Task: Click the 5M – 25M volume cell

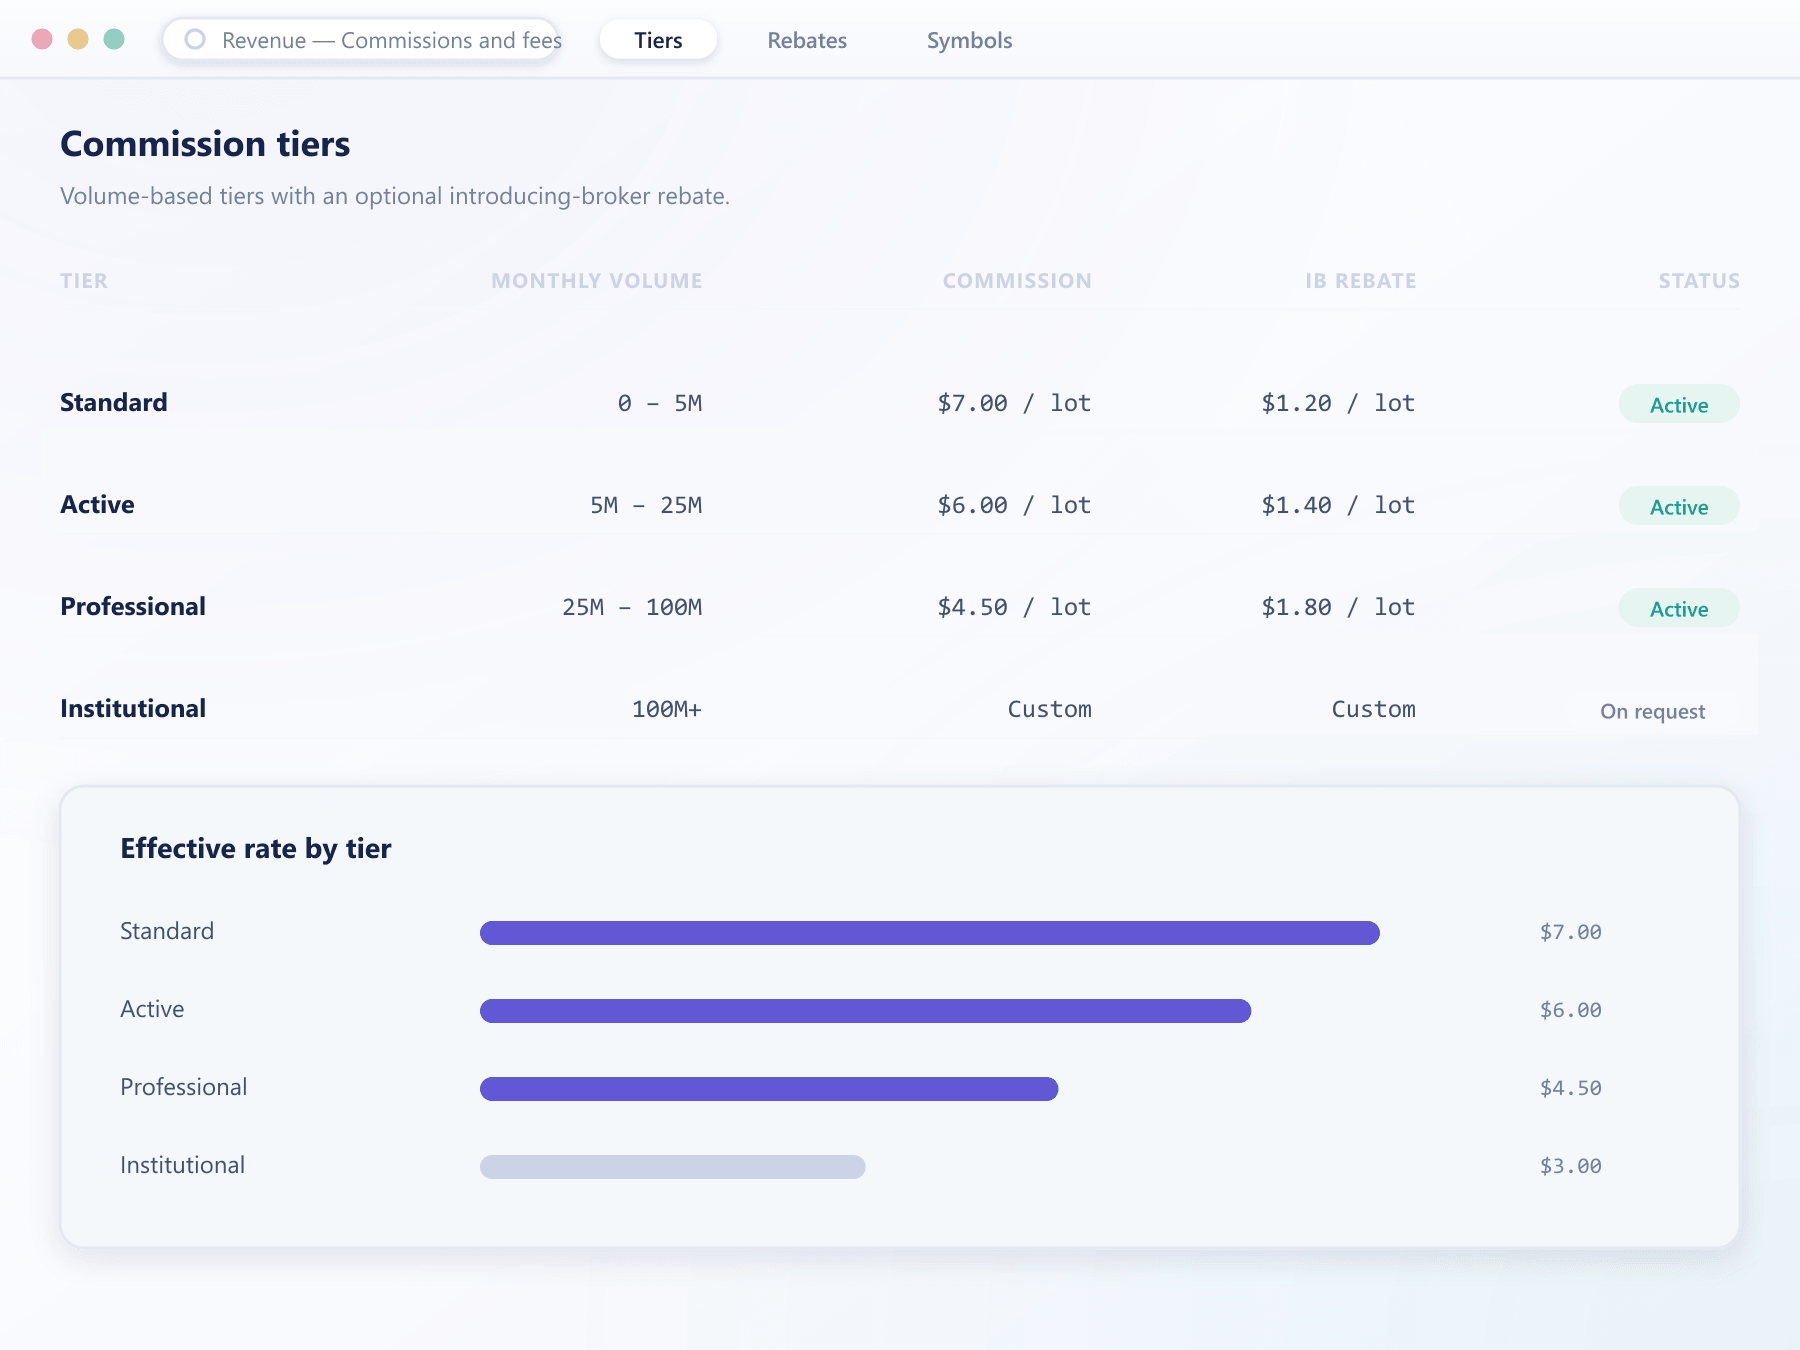Action: [x=646, y=505]
